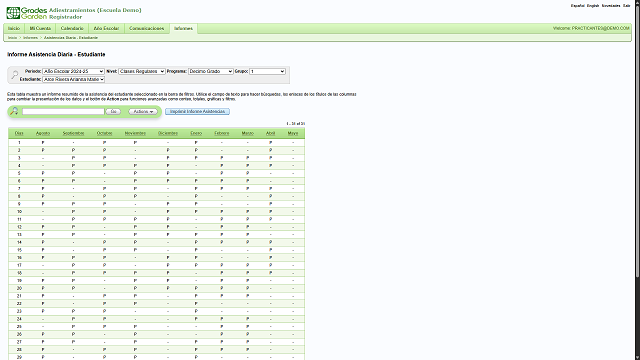Viewport: 640px width, 360px height.
Task: Switch language to Español
Action: pos(578,6)
